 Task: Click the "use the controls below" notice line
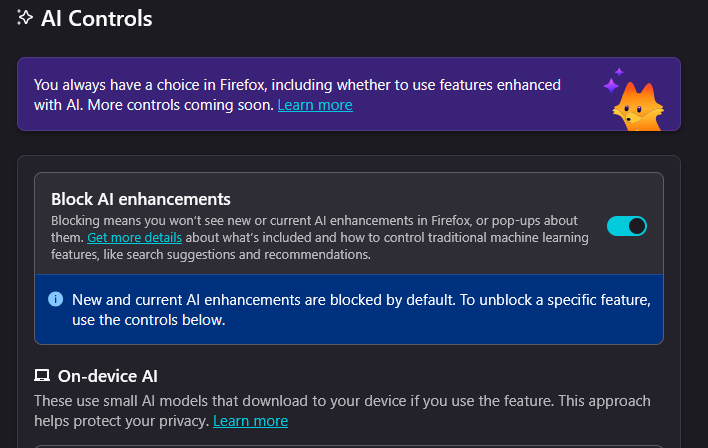pyautogui.click(x=149, y=320)
